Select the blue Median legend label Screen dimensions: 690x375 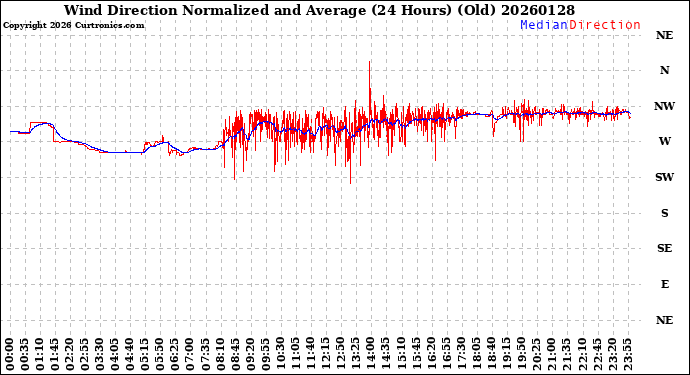pos(544,25)
